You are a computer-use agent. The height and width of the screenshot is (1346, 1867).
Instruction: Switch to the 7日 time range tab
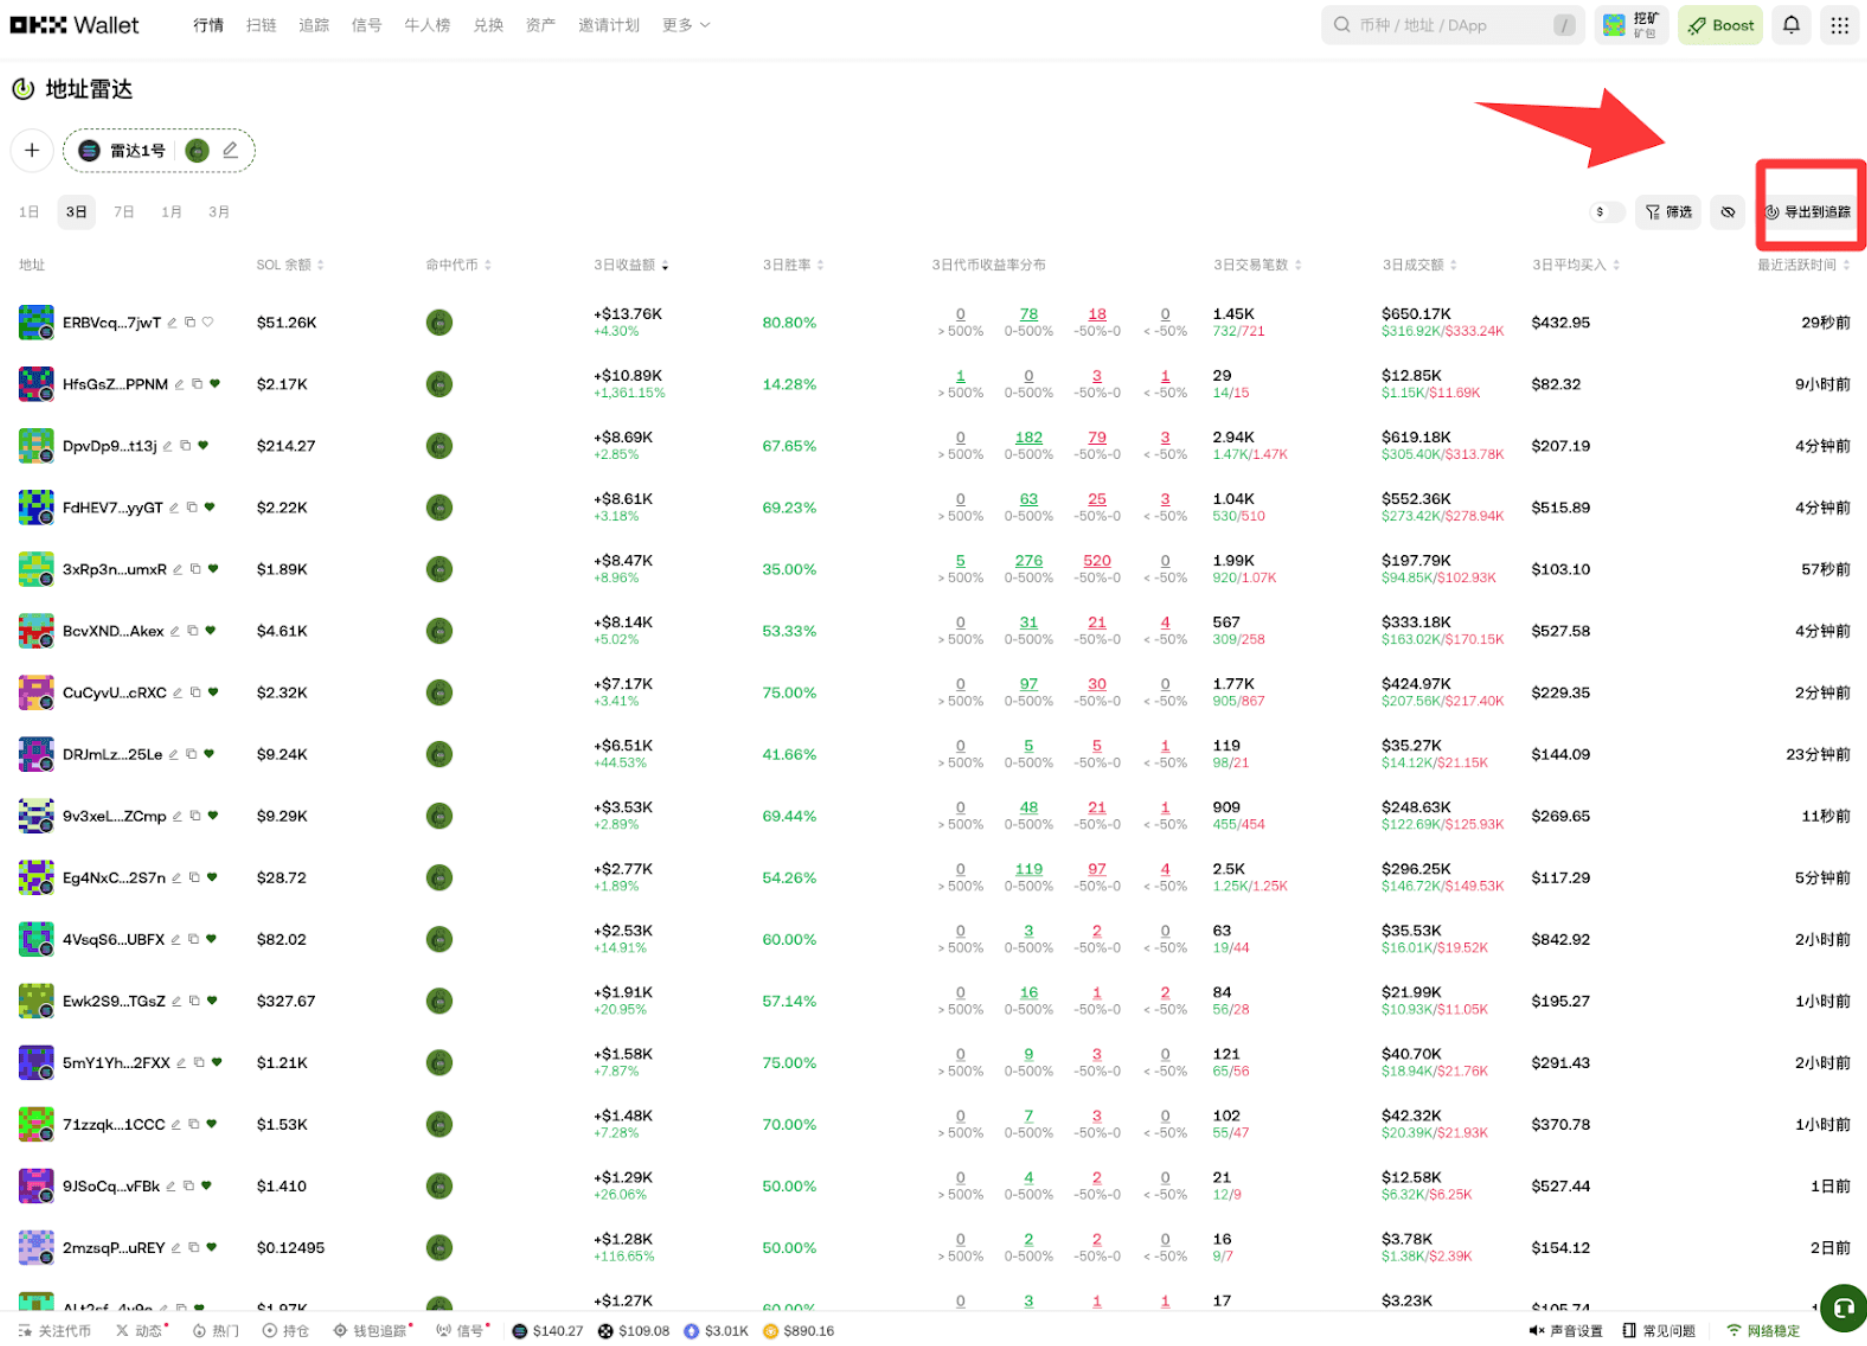tap(124, 212)
